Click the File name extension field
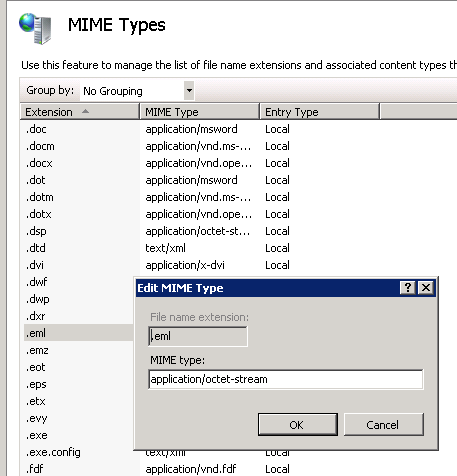Image resolution: width=457 pixels, height=476 pixels. (198, 336)
